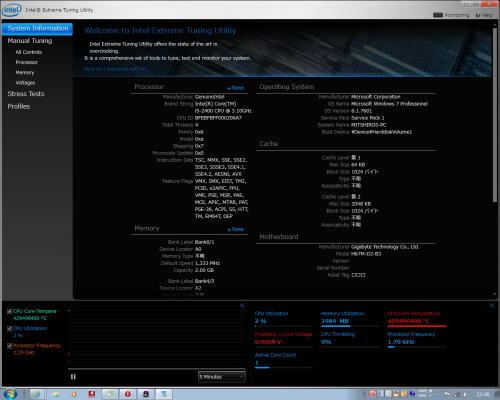Toggle Processor Frequency graph checkbox
The width and height of the screenshot is (500, 400).
click(x=10, y=346)
